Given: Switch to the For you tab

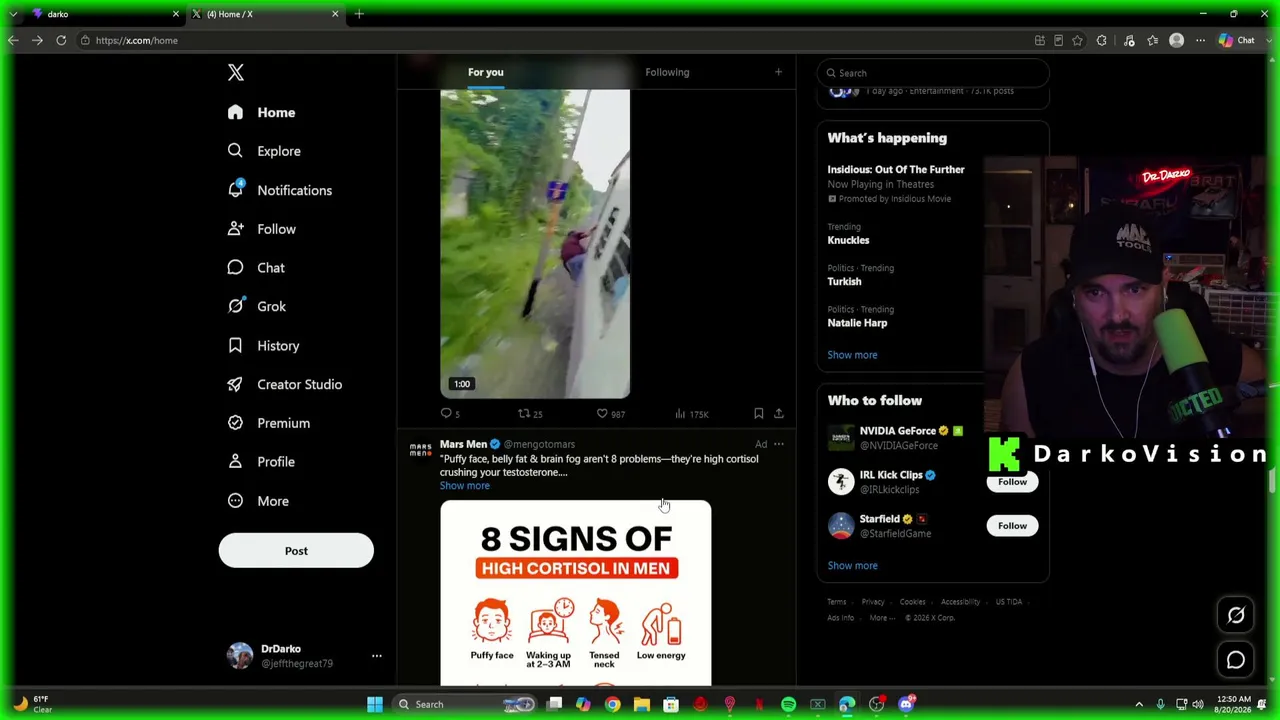Looking at the screenshot, I should pos(486,72).
